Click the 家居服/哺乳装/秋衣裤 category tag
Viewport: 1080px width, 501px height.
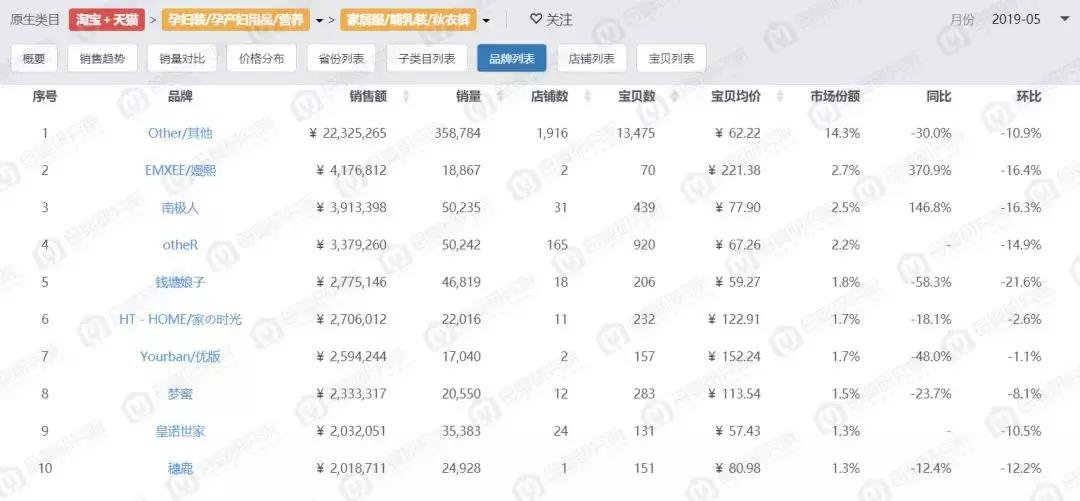click(x=406, y=20)
